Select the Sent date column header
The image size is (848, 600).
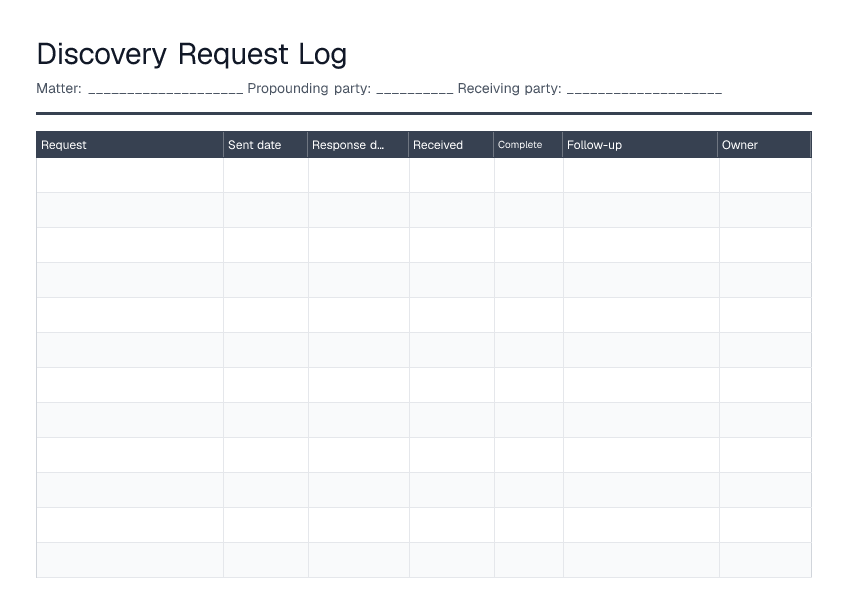[x=266, y=144]
